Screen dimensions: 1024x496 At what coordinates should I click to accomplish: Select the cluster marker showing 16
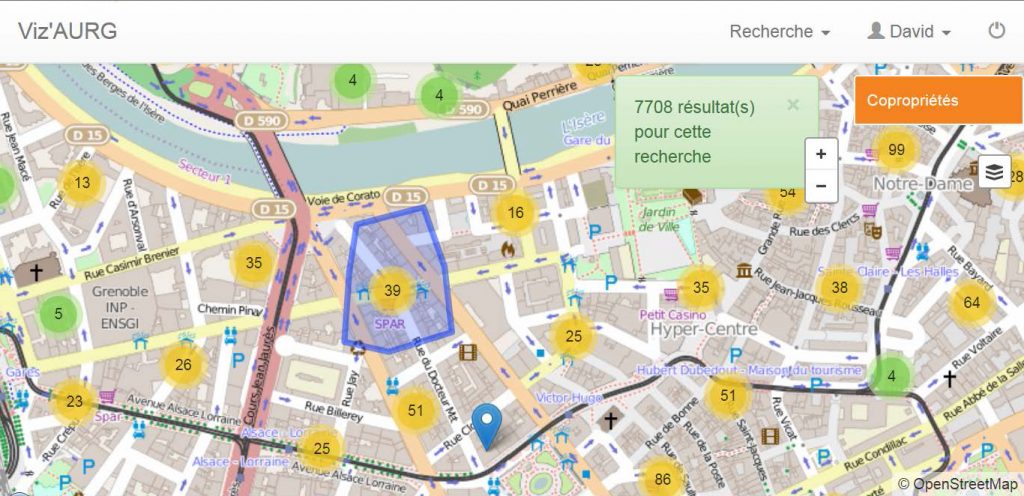pos(516,212)
